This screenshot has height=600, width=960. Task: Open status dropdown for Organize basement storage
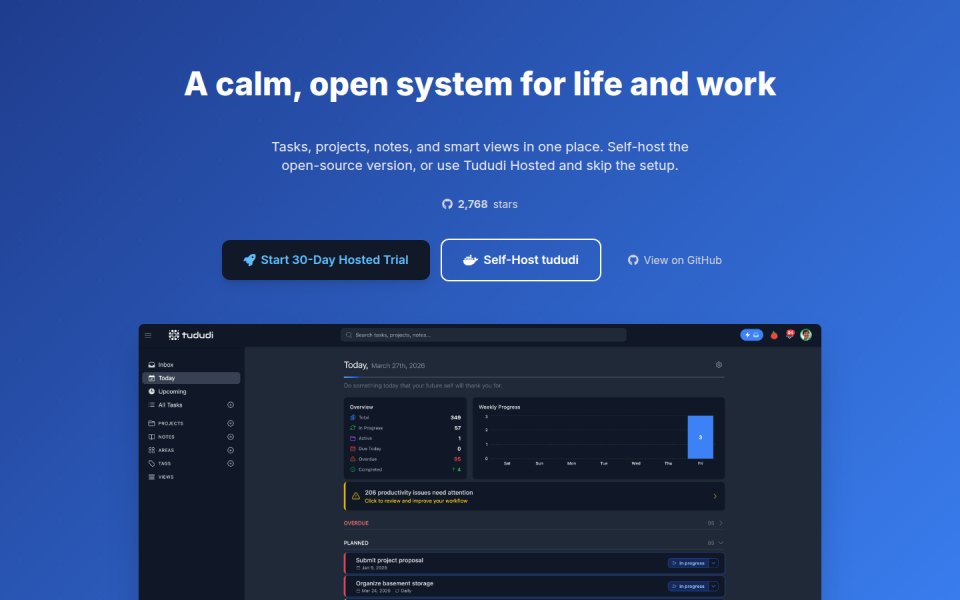coord(714,587)
